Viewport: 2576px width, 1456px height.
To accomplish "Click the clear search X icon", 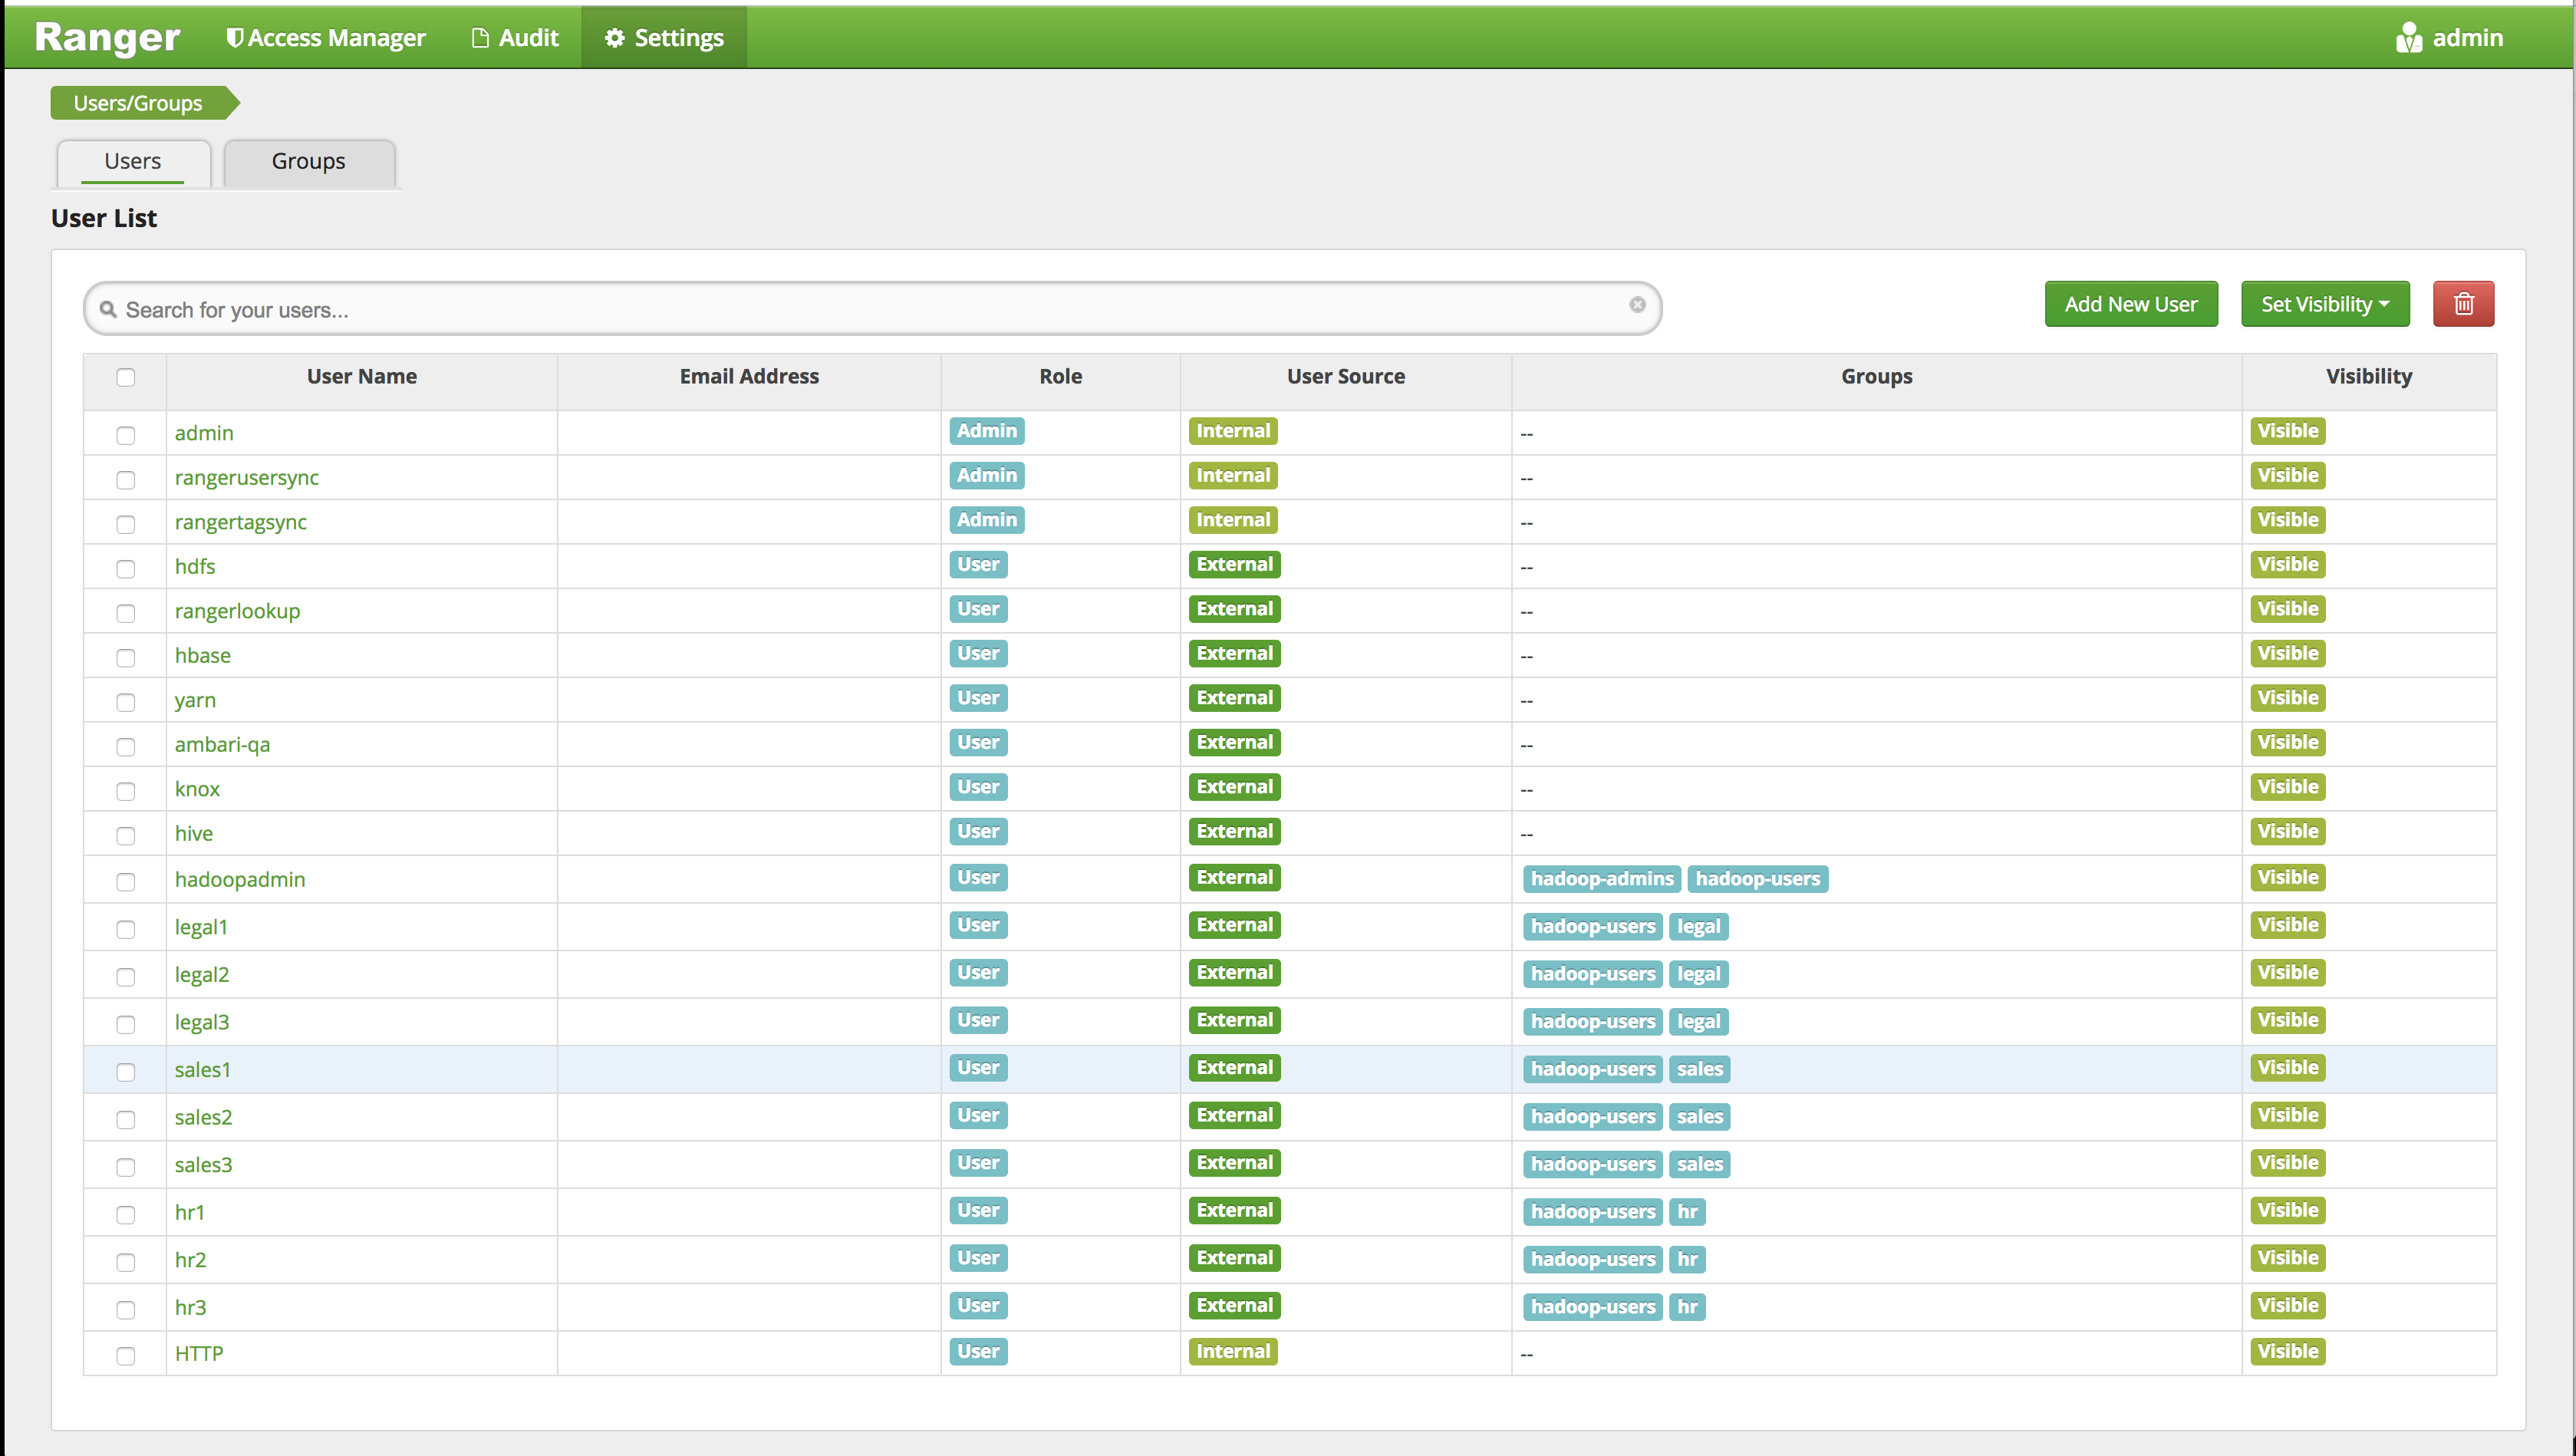I will 1637,304.
